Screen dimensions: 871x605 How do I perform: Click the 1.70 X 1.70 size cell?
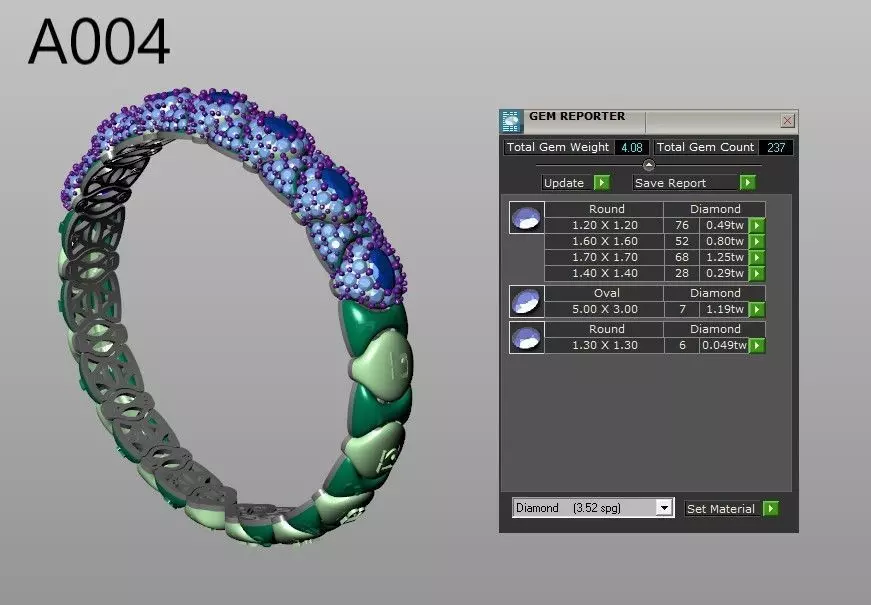(604, 257)
